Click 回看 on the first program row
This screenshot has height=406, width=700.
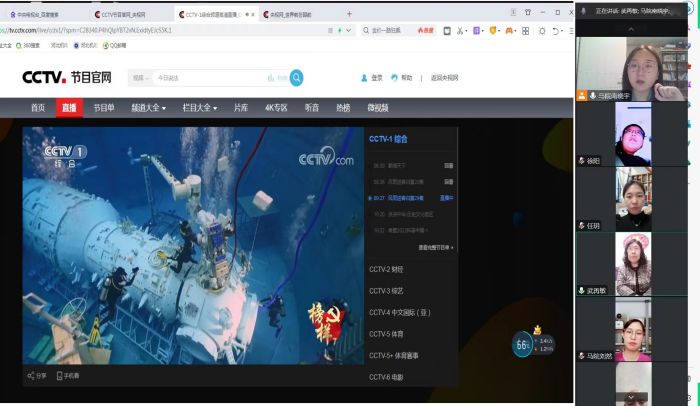[449, 166]
